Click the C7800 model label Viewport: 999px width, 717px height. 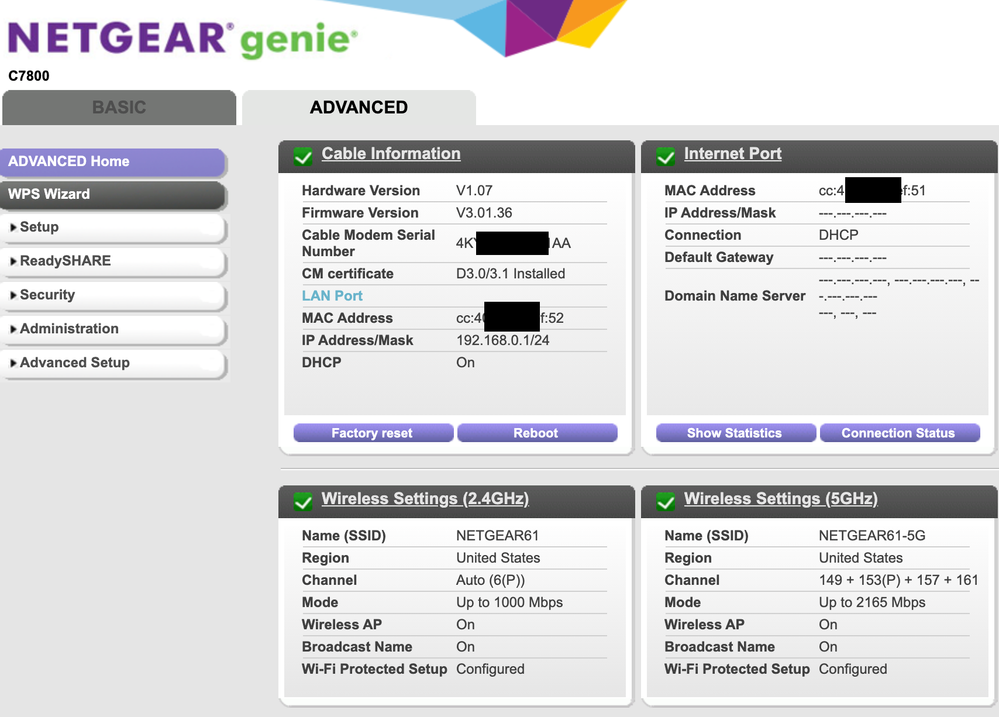click(29, 76)
